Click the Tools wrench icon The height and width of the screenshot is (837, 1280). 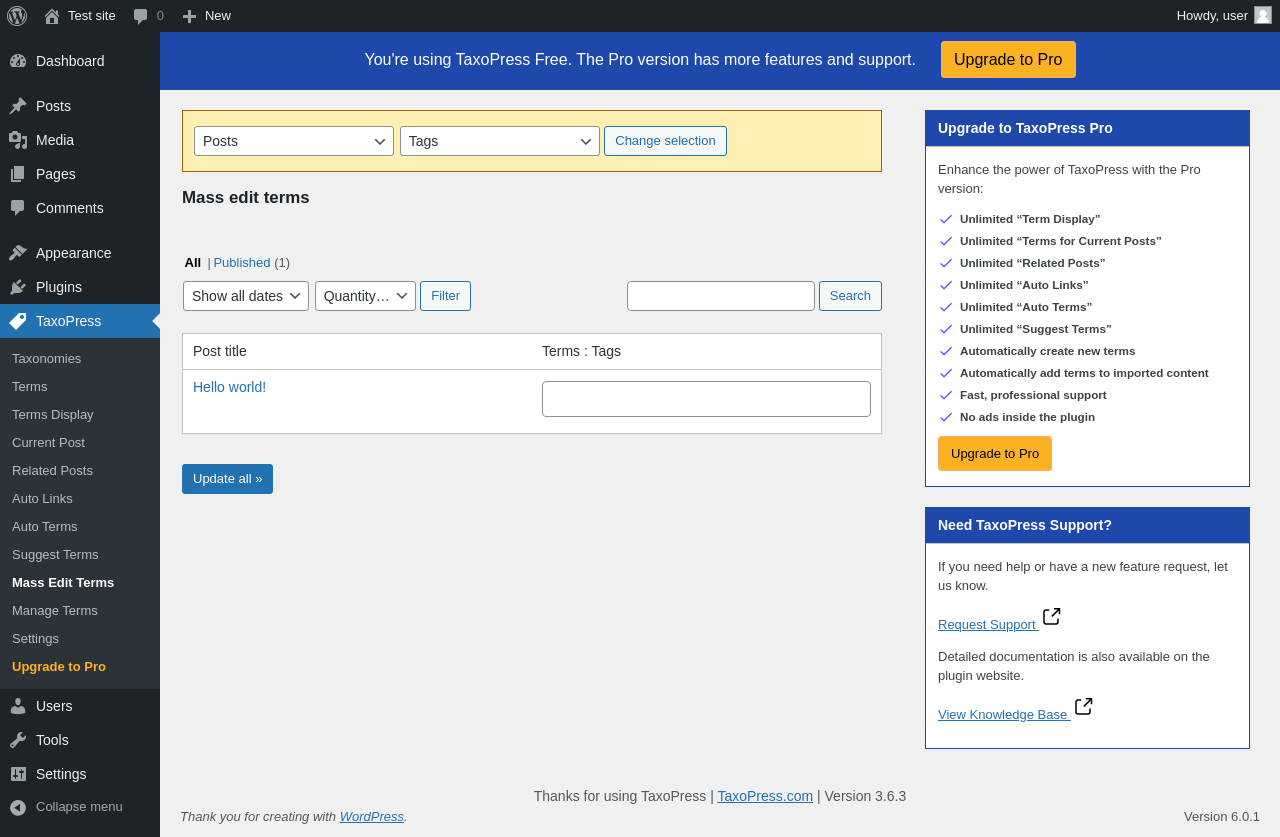tap(18, 740)
